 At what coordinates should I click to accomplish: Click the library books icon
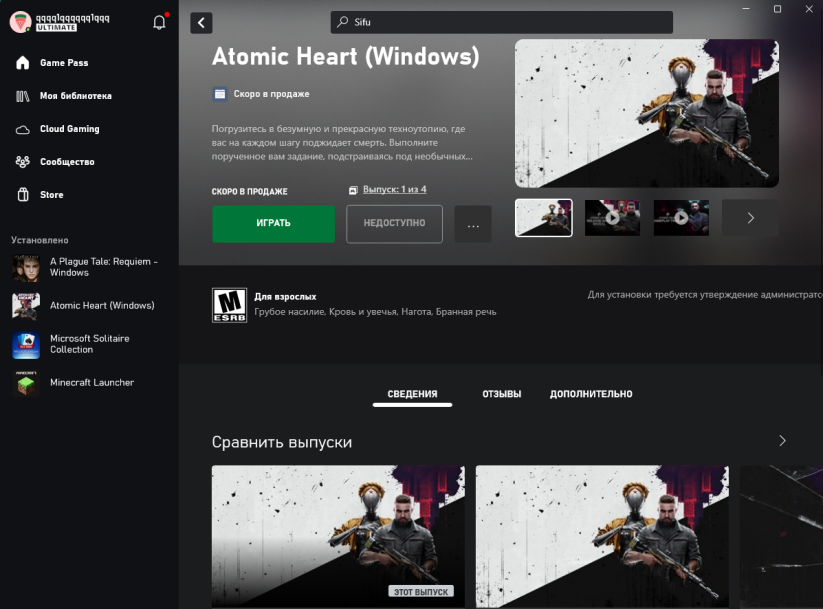(x=23, y=96)
